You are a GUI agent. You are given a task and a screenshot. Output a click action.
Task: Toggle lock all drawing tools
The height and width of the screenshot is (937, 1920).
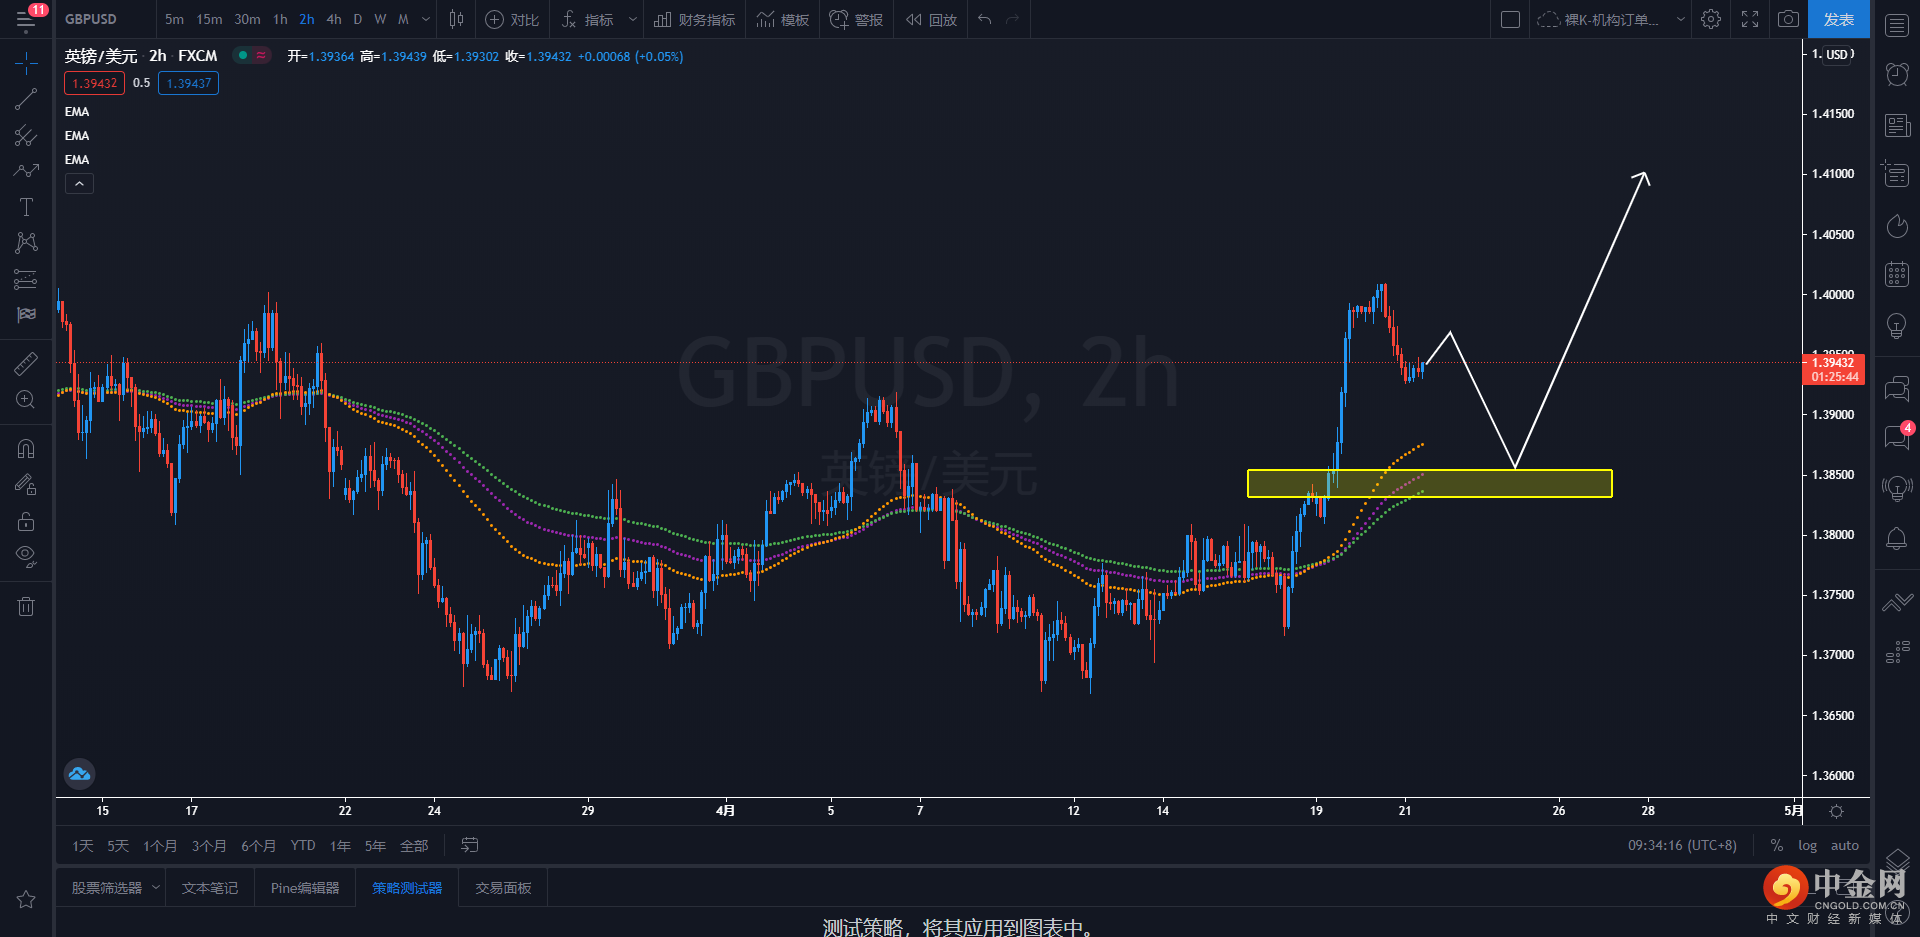click(26, 521)
